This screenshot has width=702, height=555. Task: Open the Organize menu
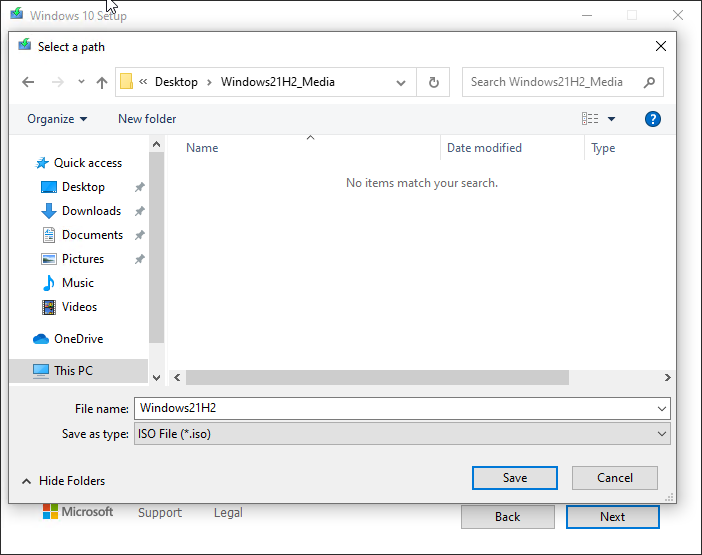coord(57,119)
